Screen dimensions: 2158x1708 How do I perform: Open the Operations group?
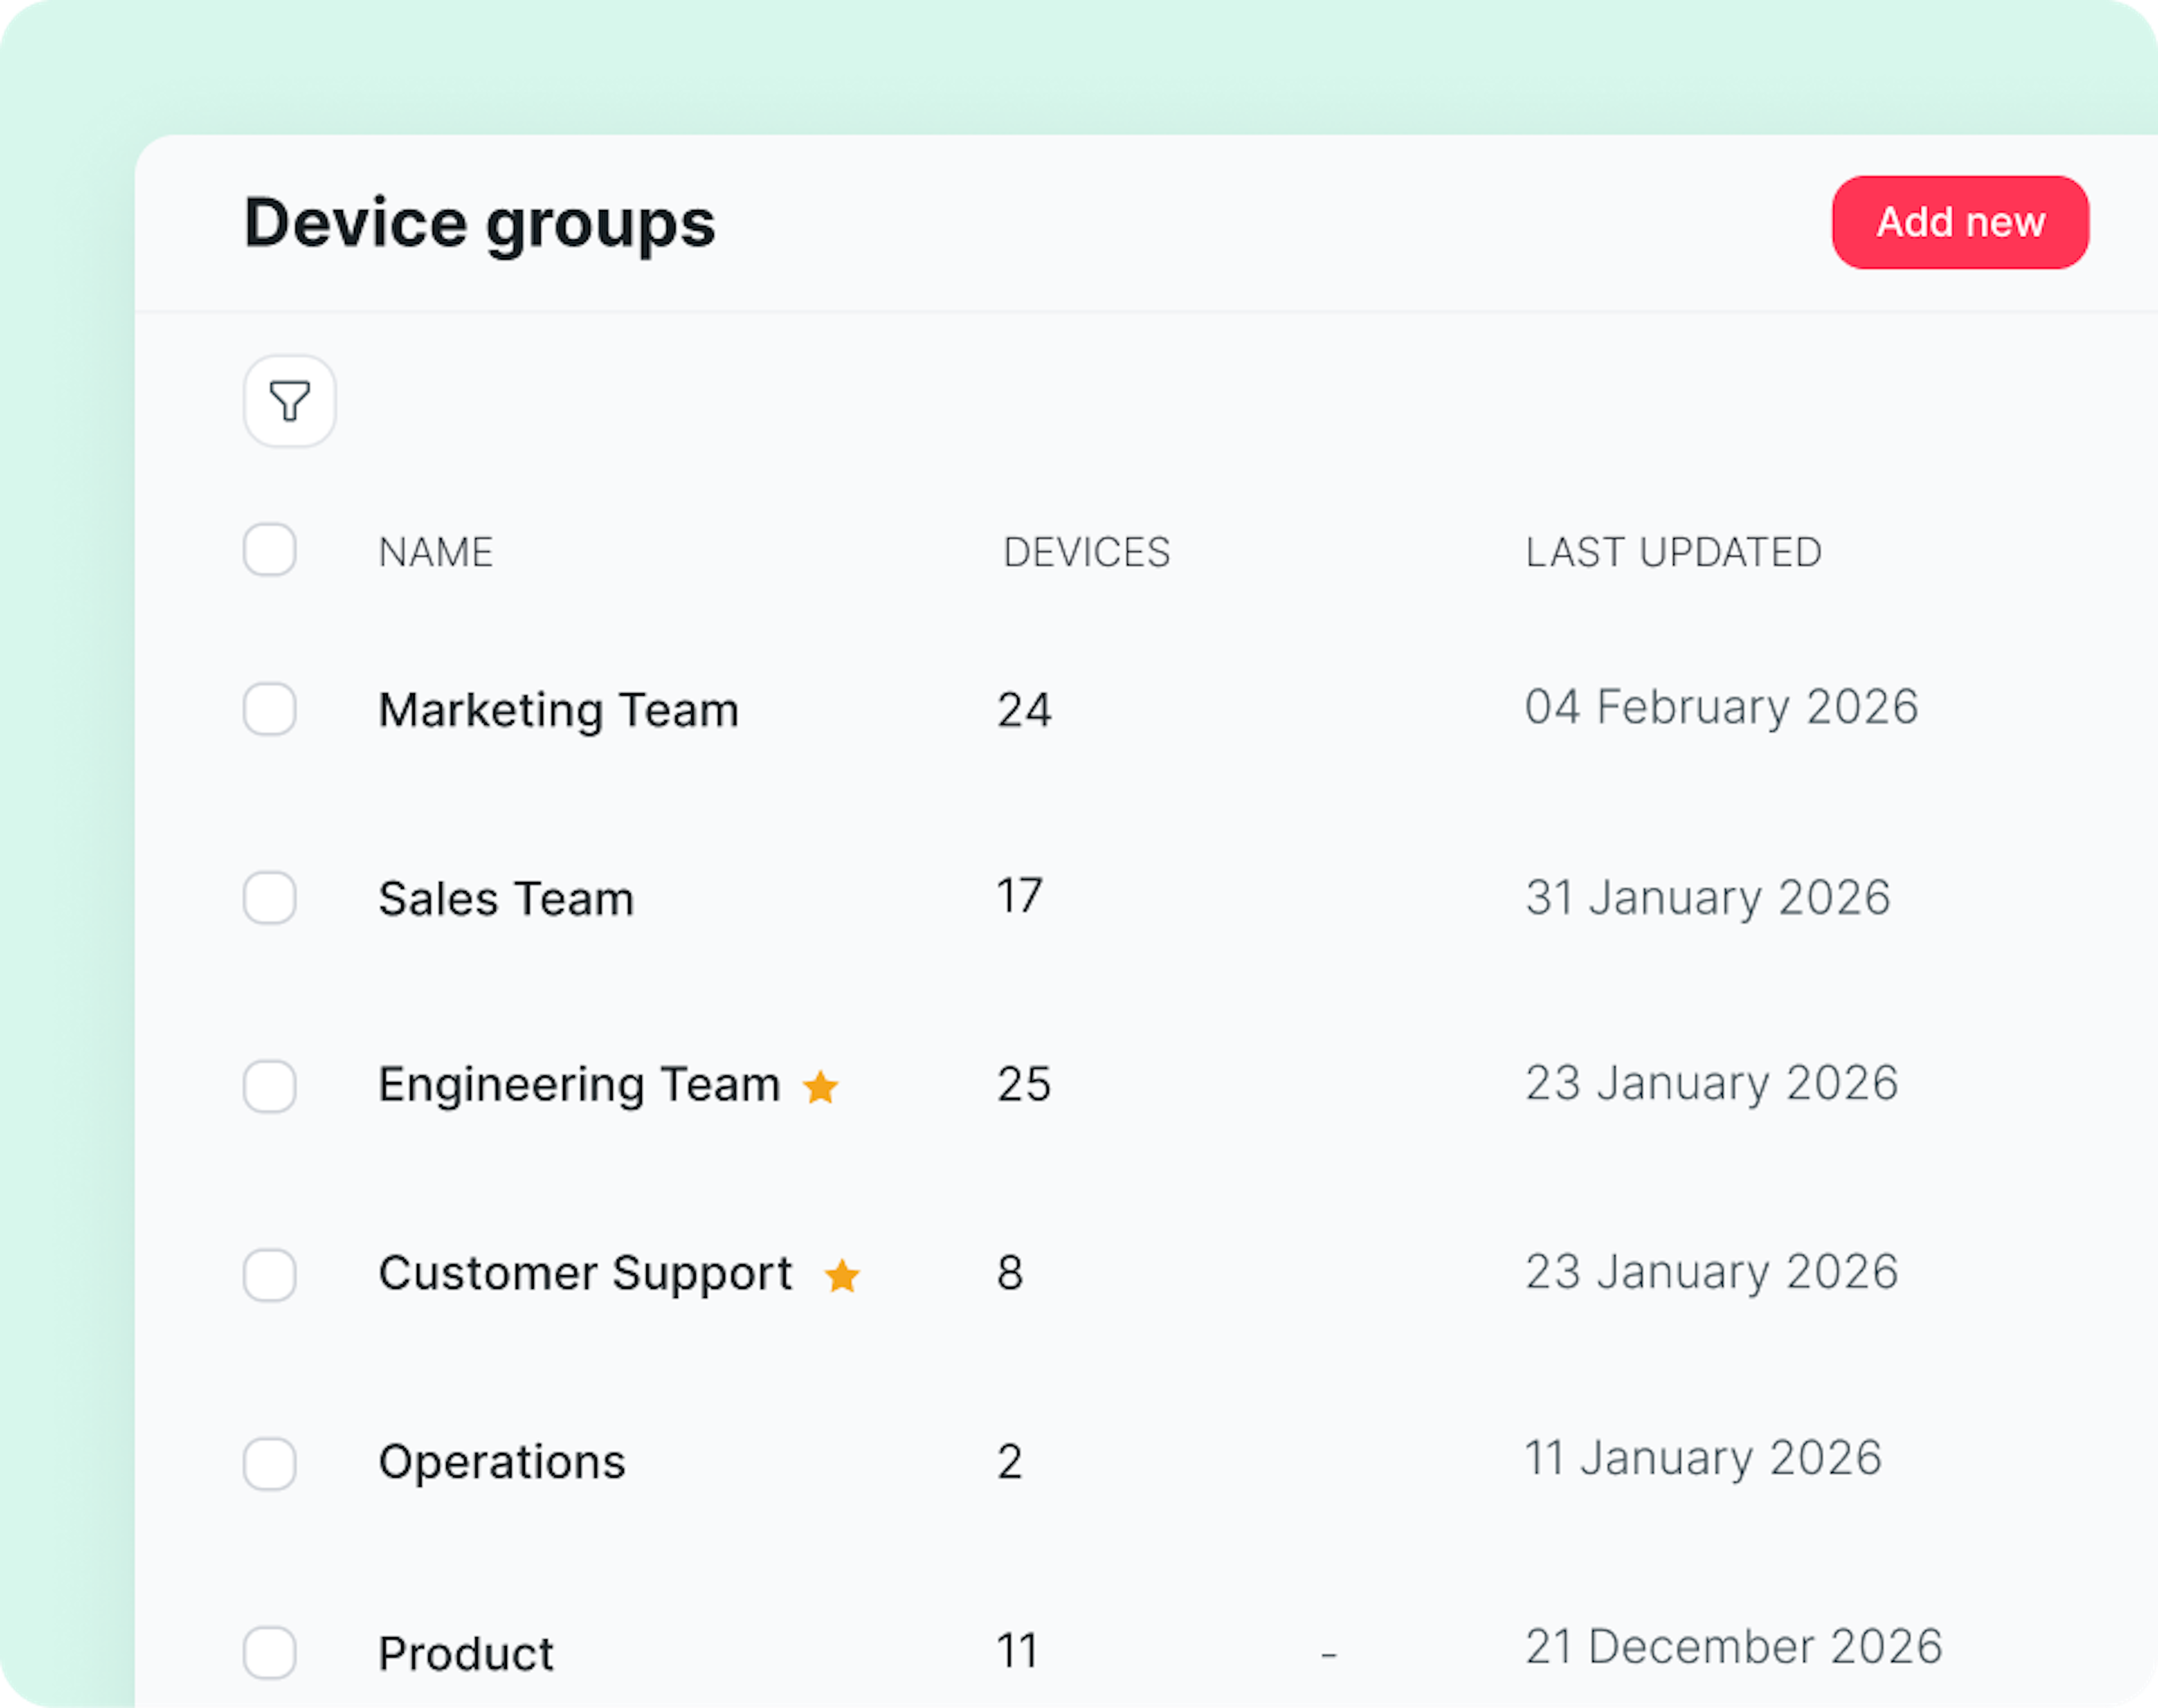click(x=502, y=1462)
